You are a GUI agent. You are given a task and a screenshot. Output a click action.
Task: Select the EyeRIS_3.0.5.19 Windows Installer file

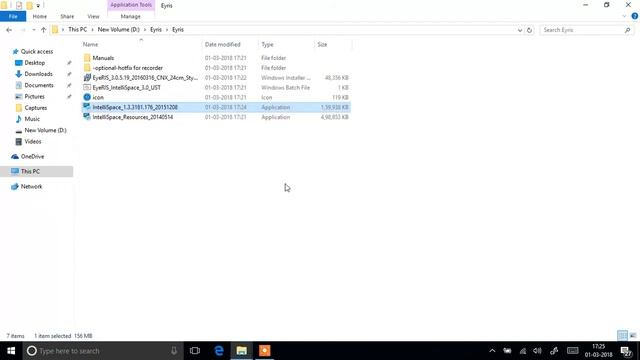point(145,78)
